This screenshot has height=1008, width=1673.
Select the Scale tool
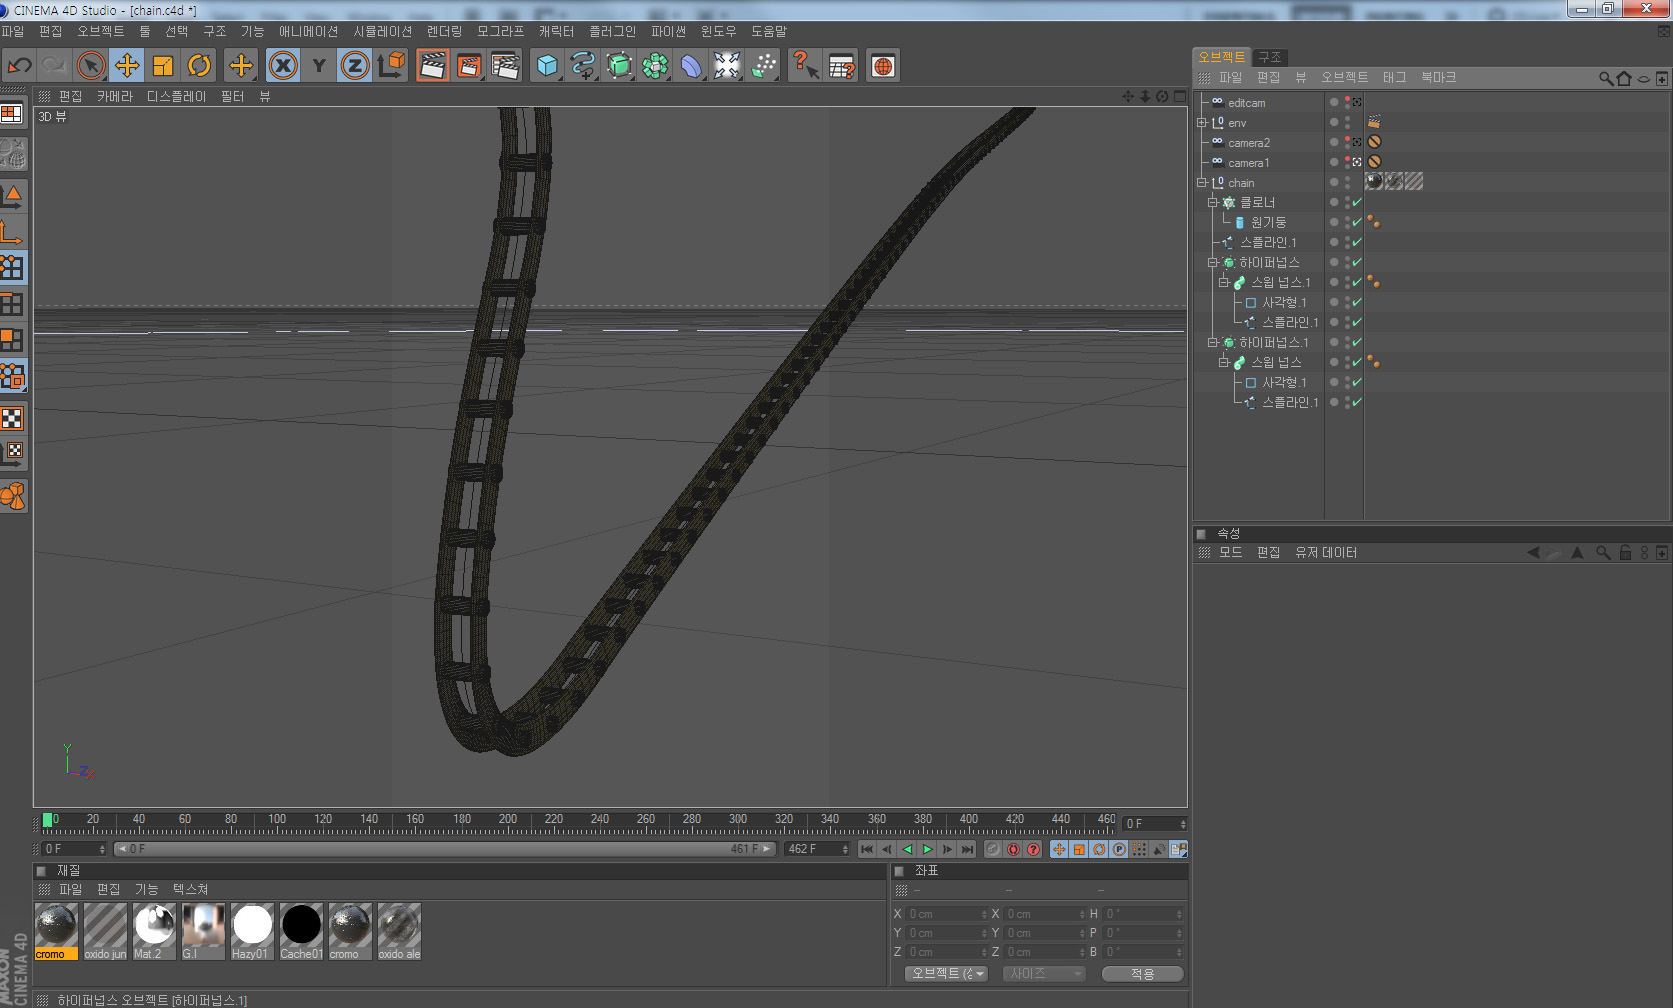click(163, 66)
